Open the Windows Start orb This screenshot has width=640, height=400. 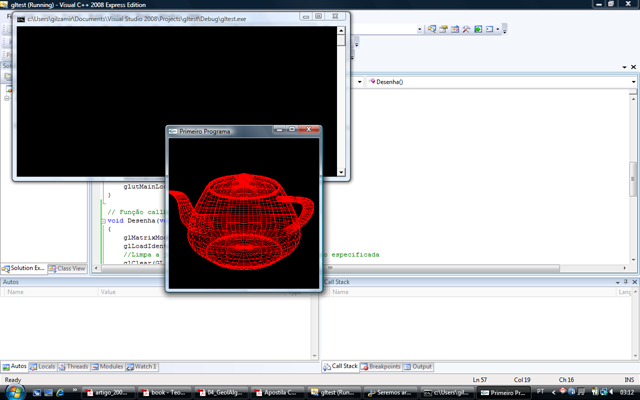click(x=15, y=392)
